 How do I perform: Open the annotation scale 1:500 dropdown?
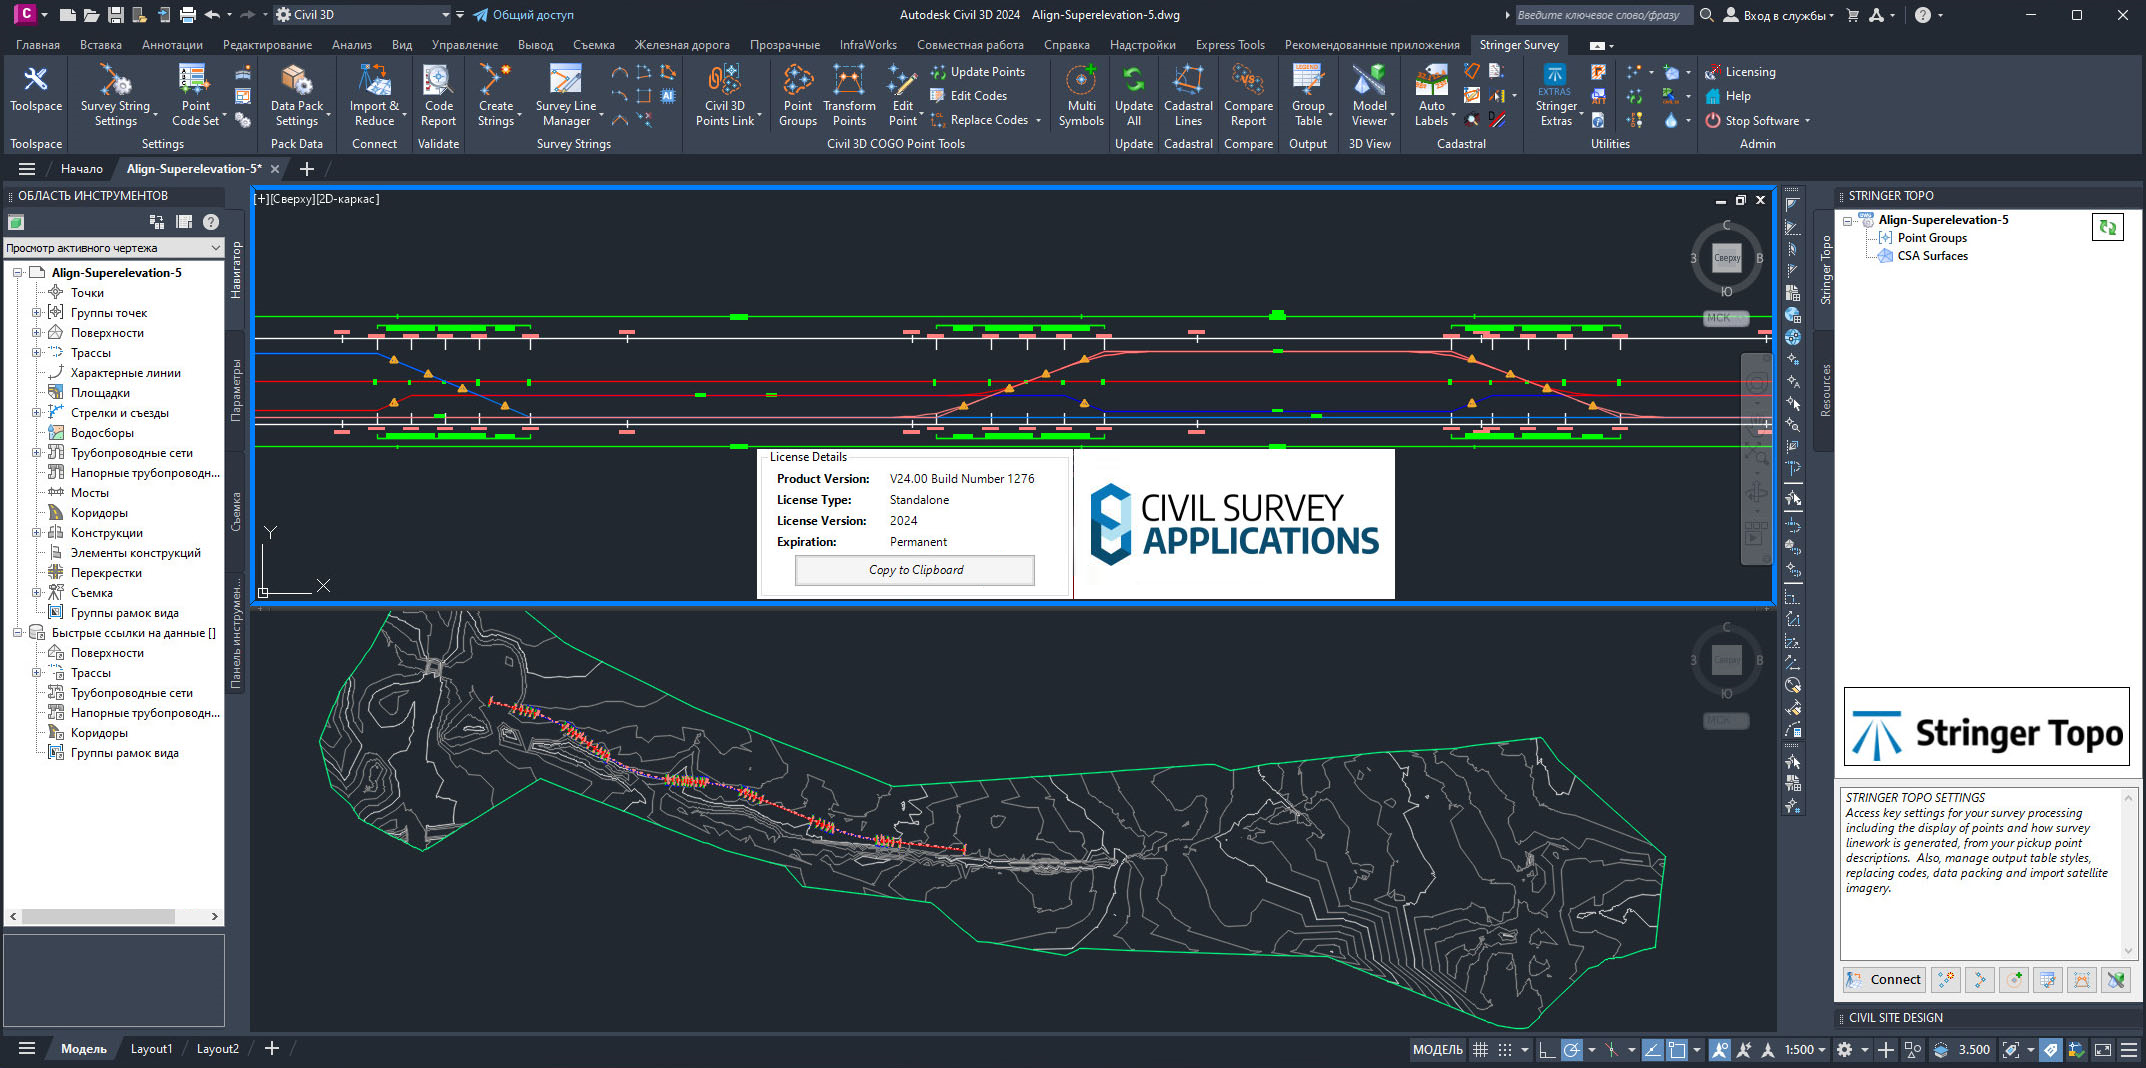pyautogui.click(x=1805, y=1049)
